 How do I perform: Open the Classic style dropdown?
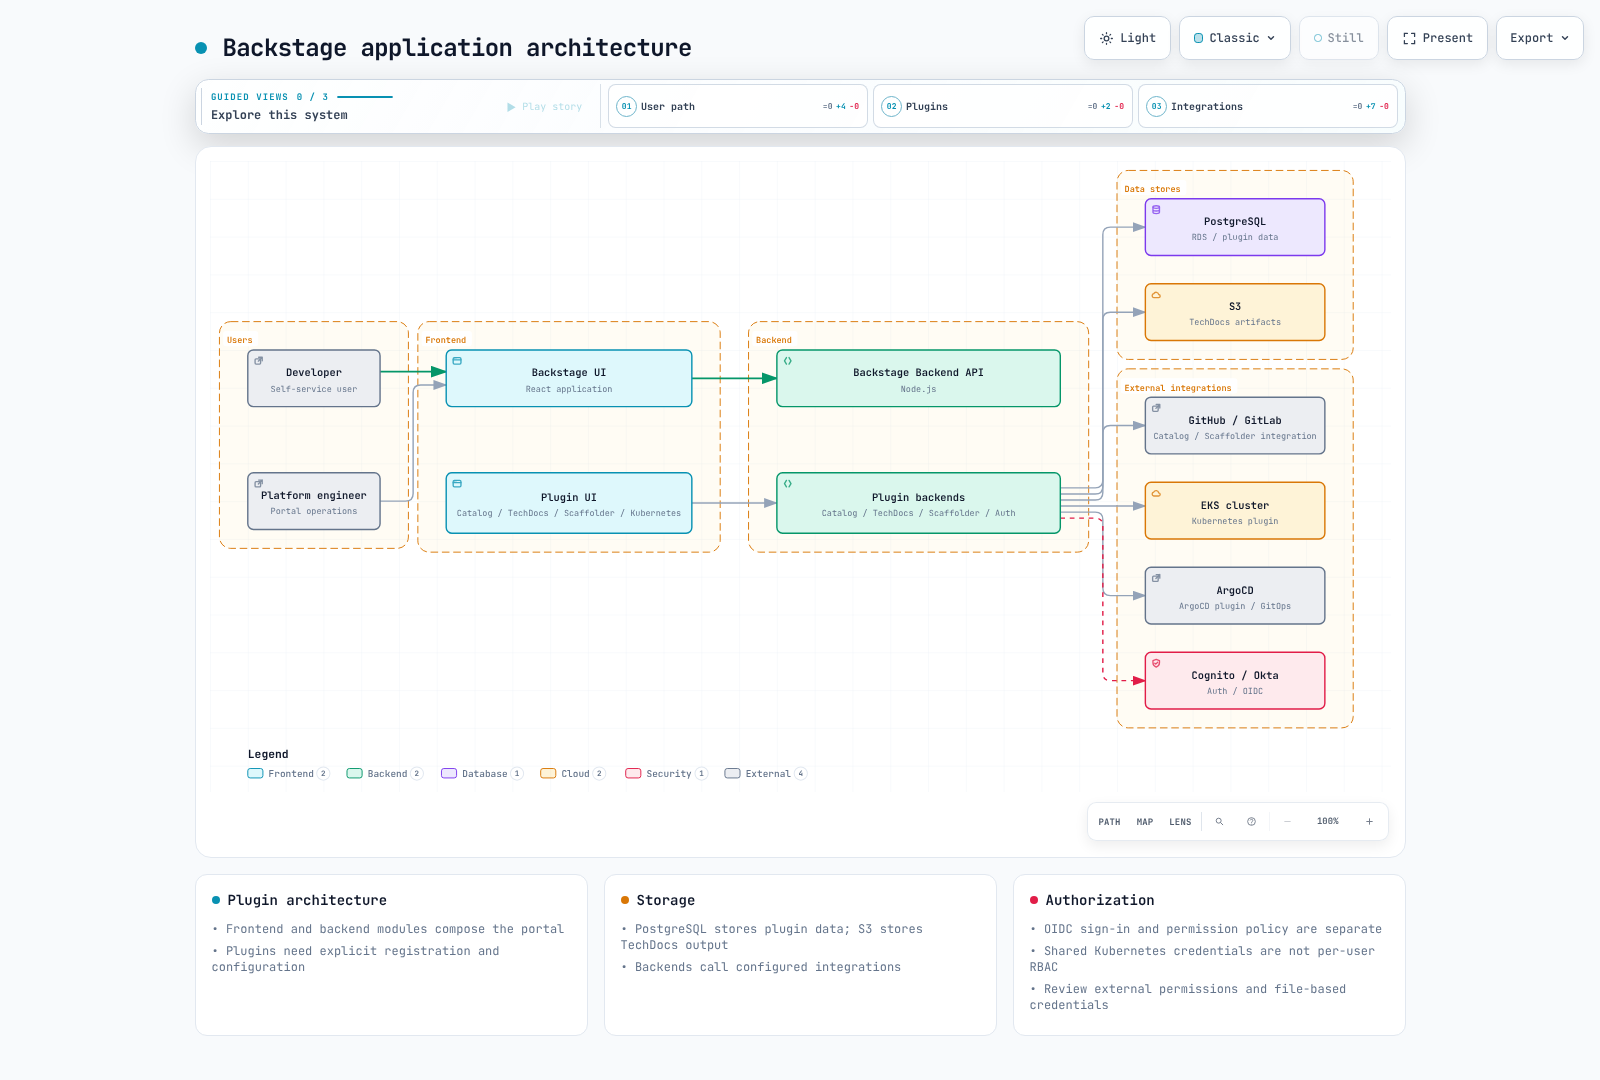[1235, 38]
